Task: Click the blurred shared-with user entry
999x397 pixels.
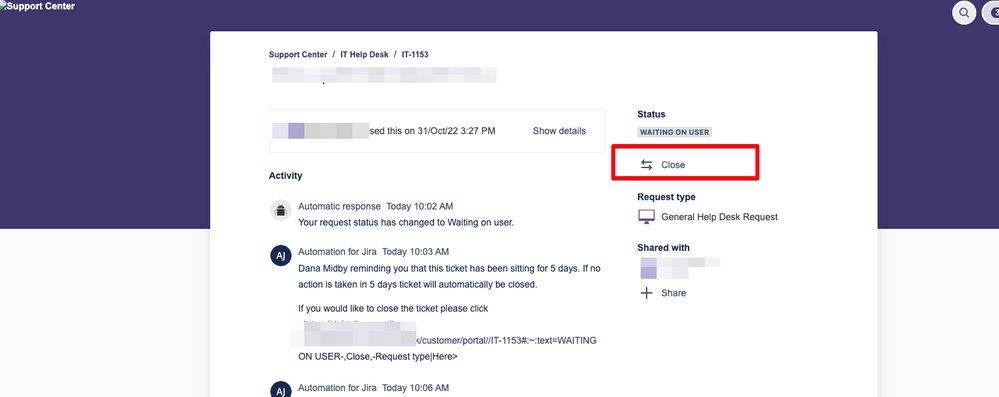Action: 680,268
